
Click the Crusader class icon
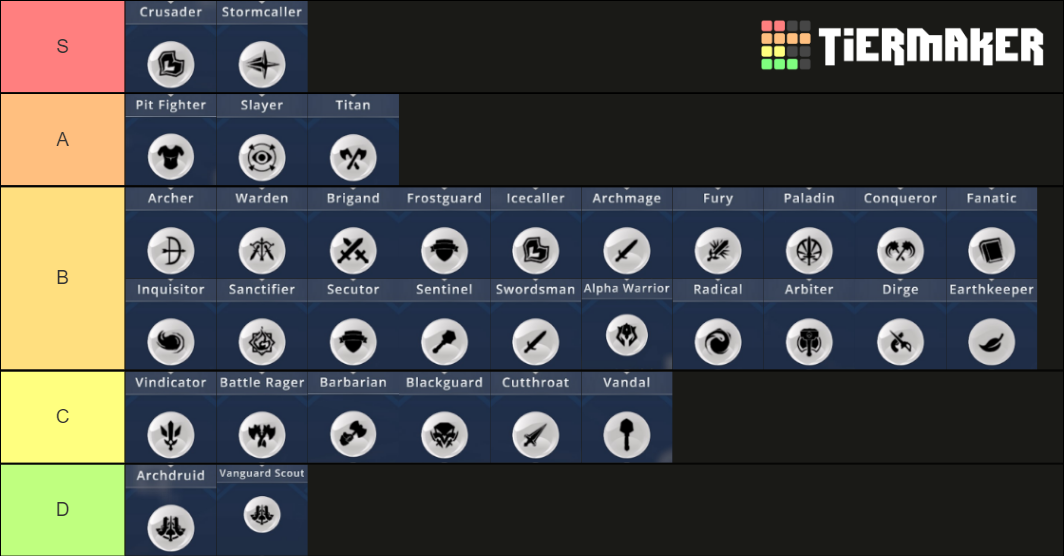[x=171, y=64]
